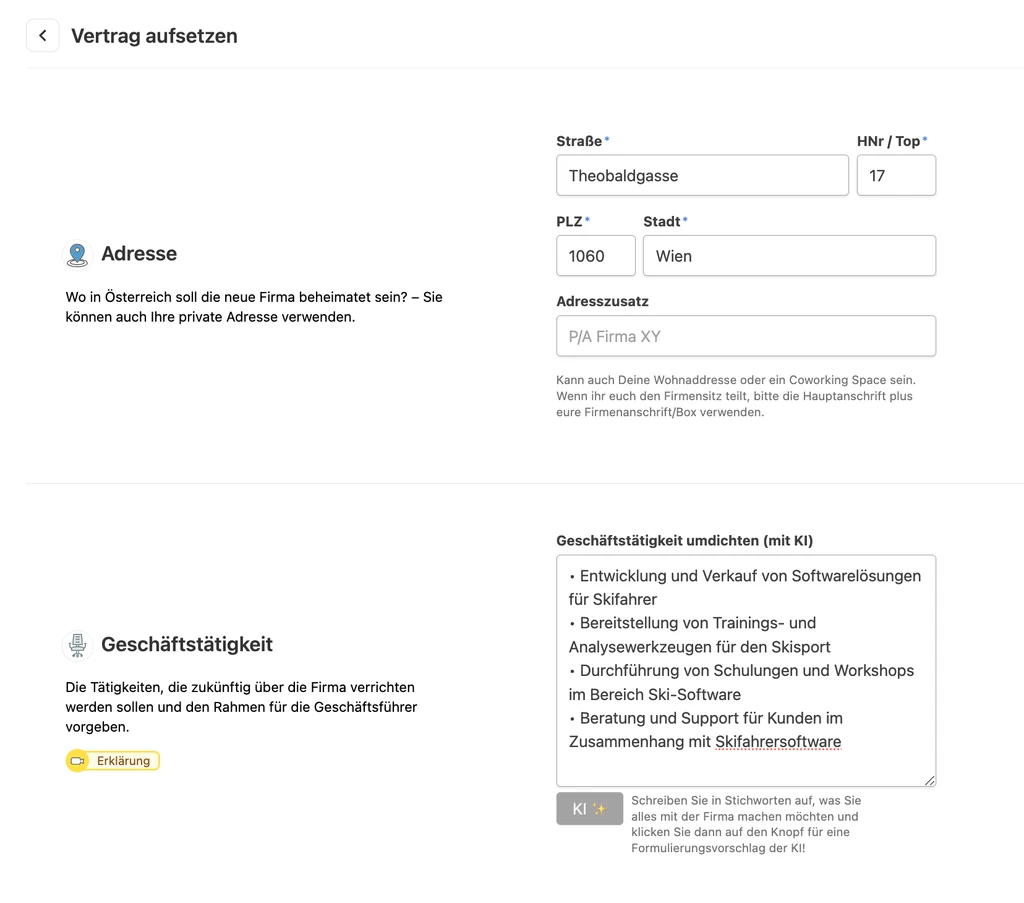
Task: Click the helper text below the Adresszusatz field
Action: coord(745,397)
